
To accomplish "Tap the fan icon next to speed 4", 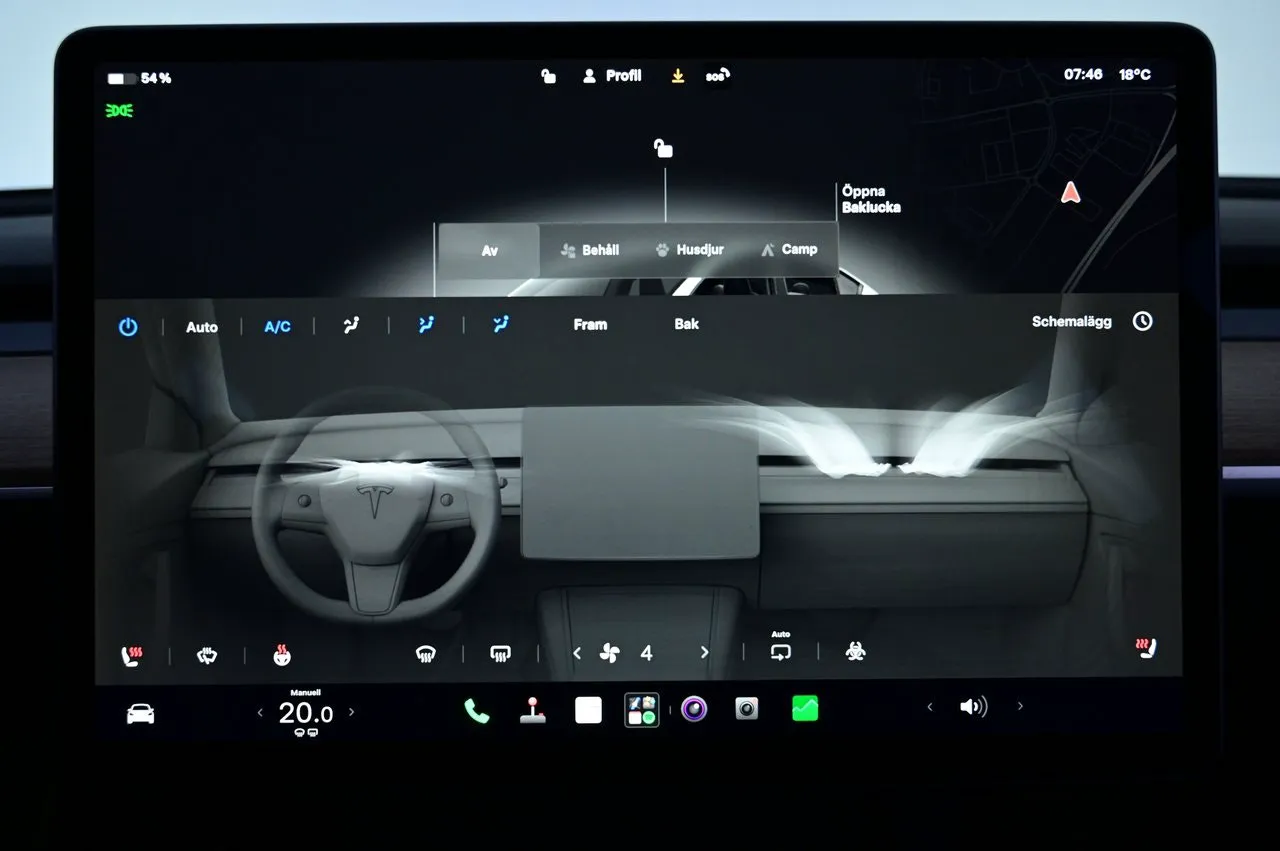I will [x=609, y=653].
